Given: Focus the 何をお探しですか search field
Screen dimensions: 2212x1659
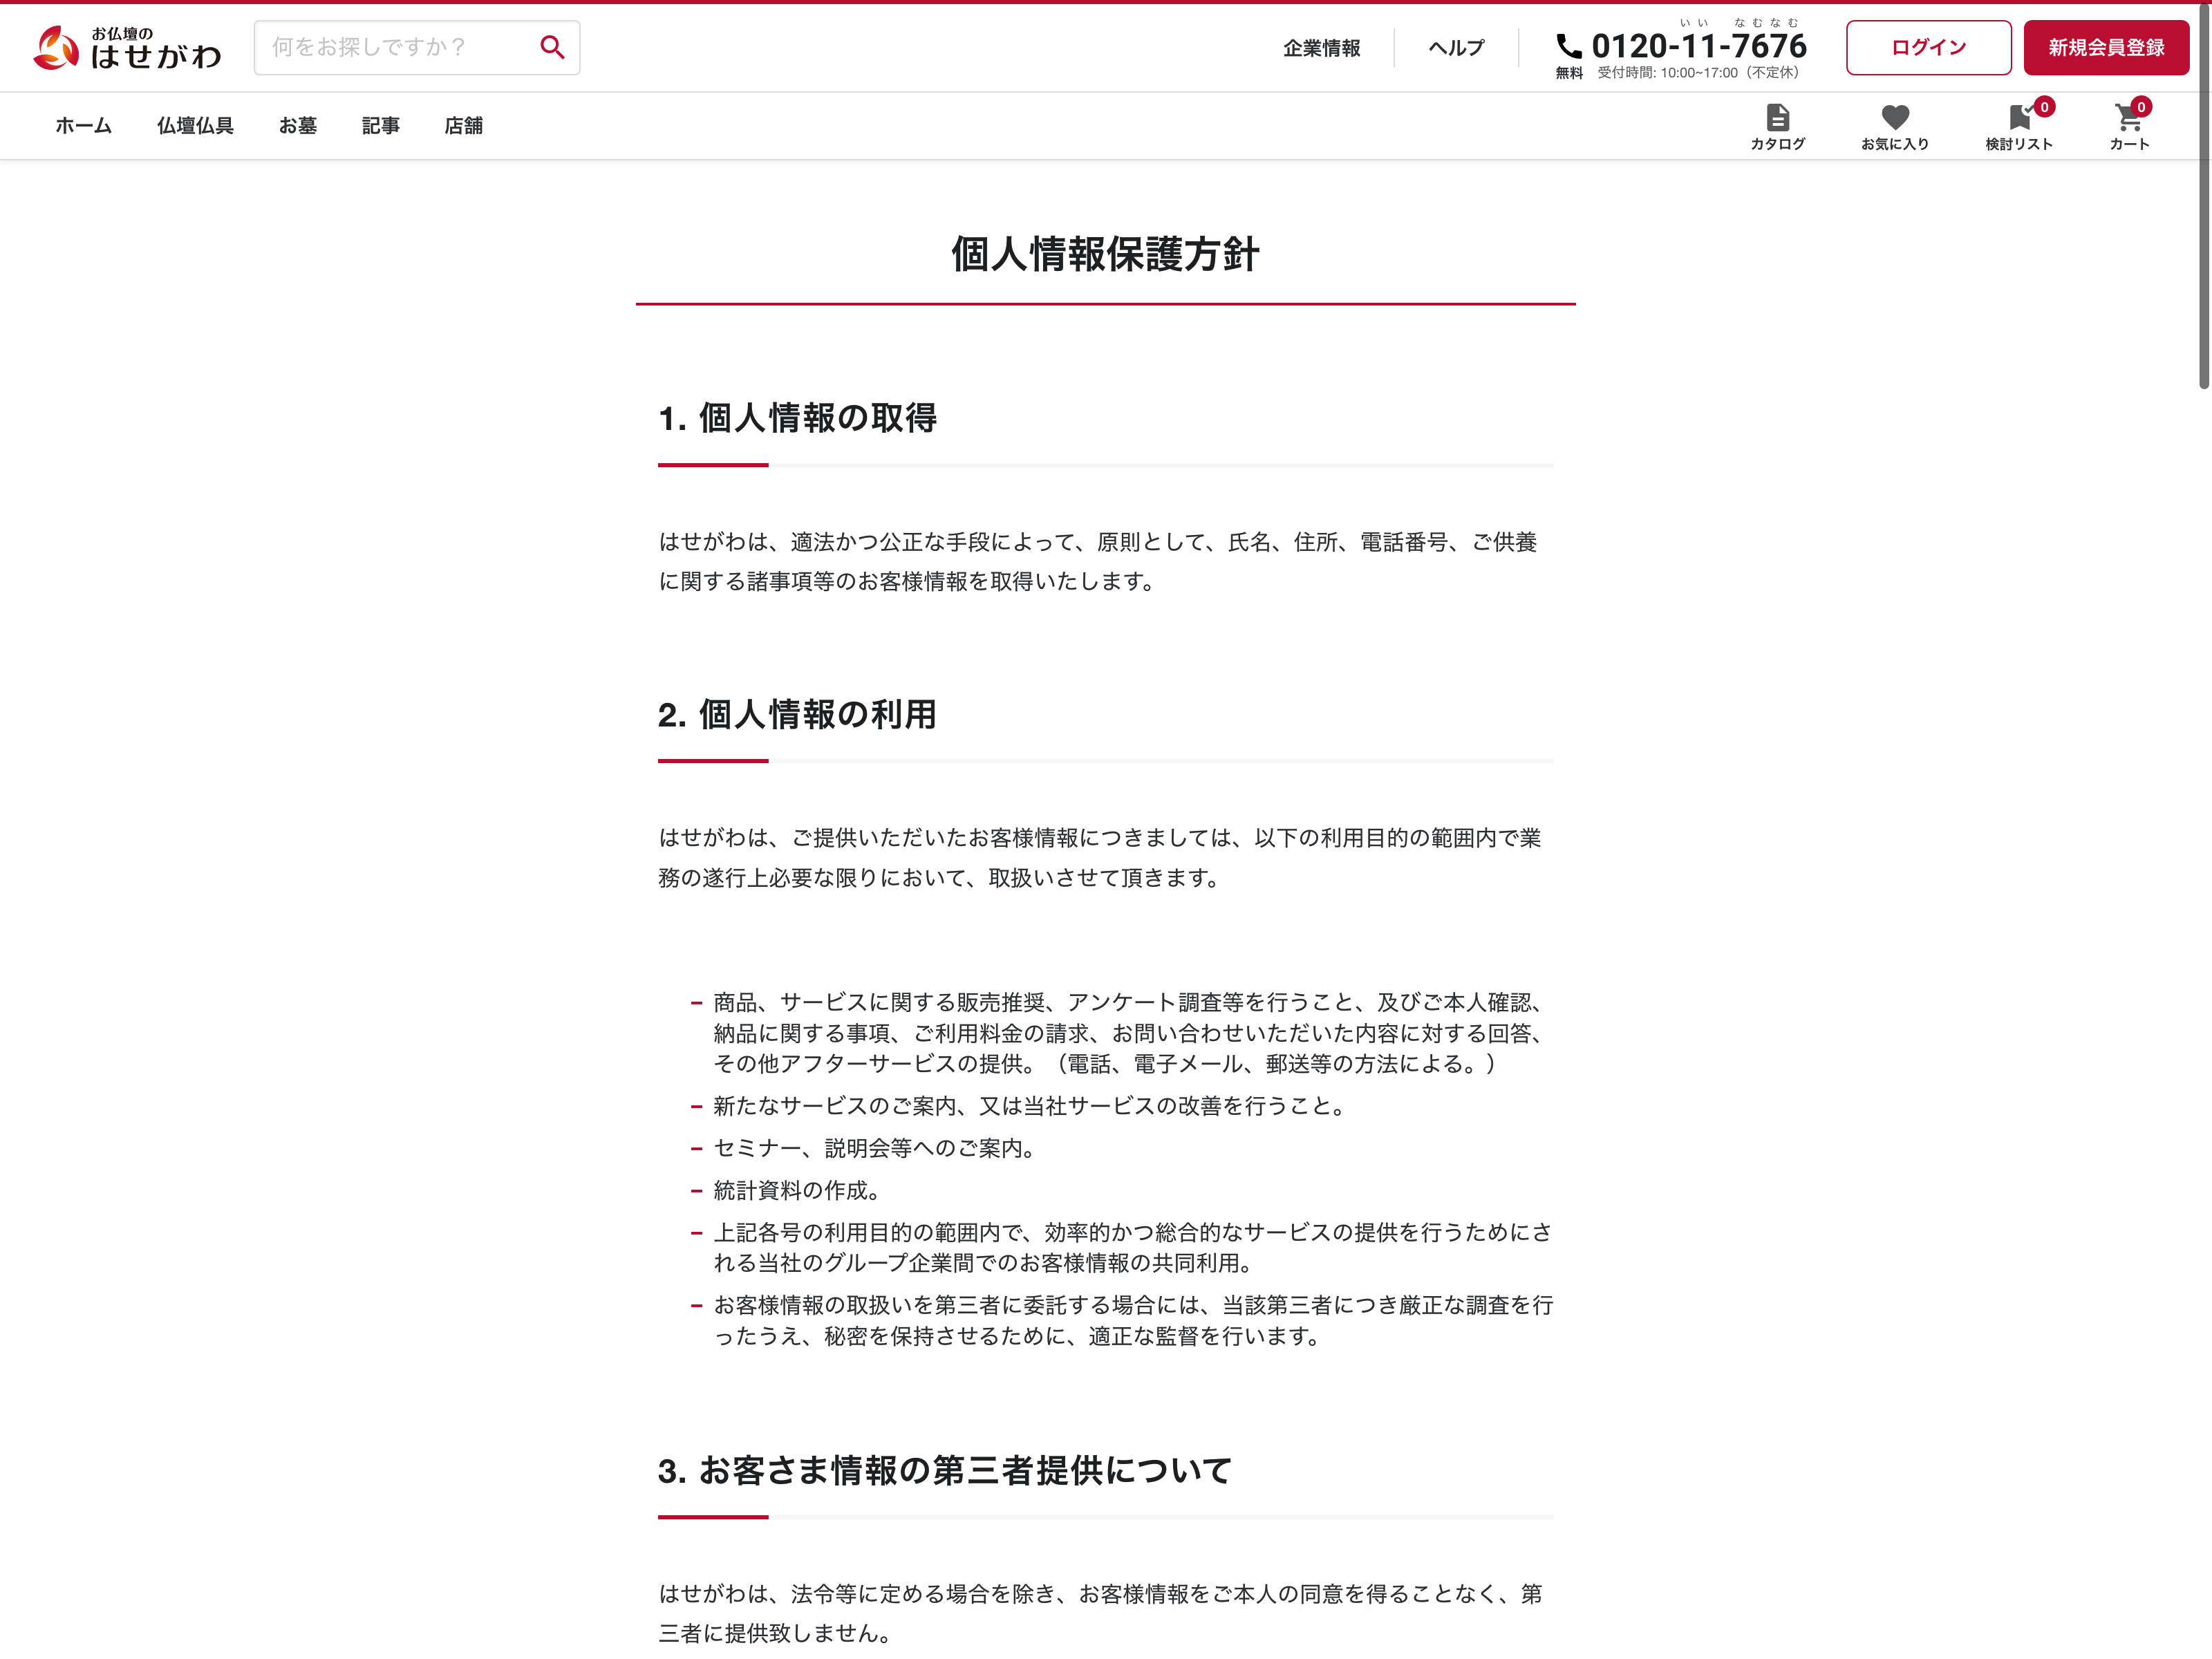Looking at the screenshot, I should [395, 47].
